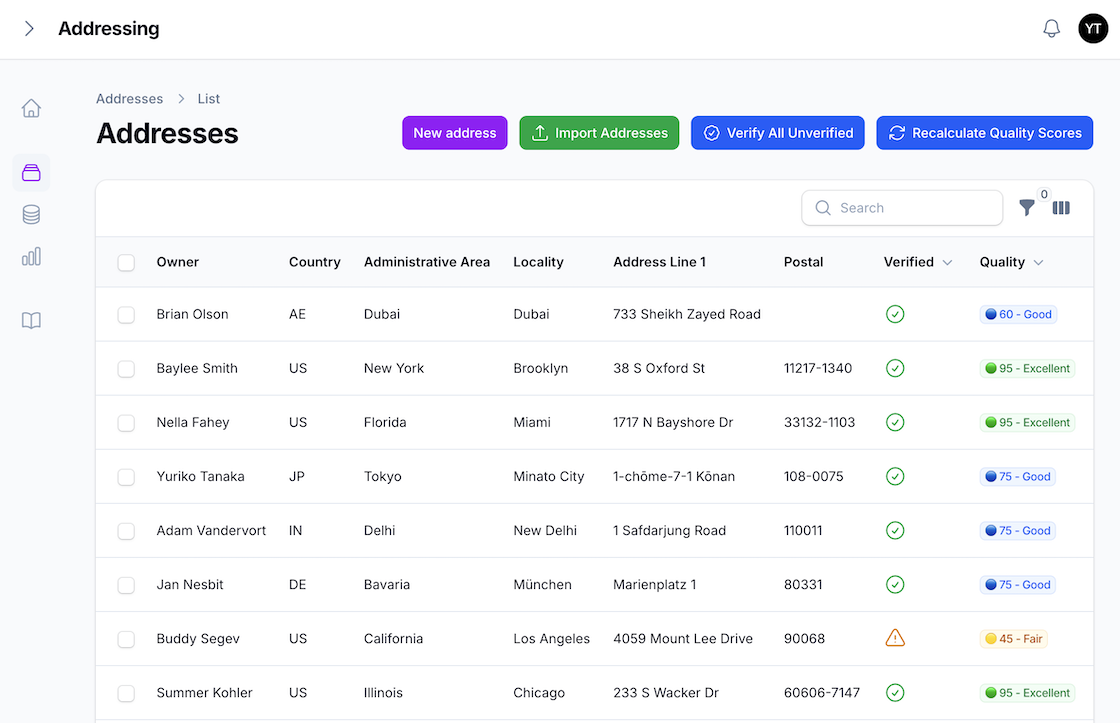Click Baylee Smith's 95 - Excellent badge
Screen dimensions: 1120x723
pyautogui.click(x=1027, y=369)
